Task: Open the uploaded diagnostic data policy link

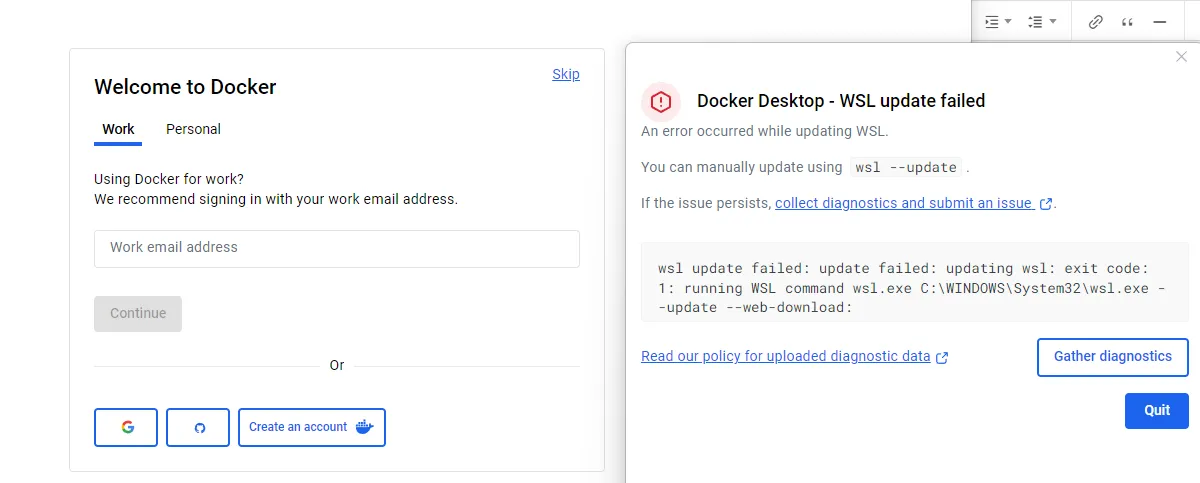Action: [x=785, y=356]
